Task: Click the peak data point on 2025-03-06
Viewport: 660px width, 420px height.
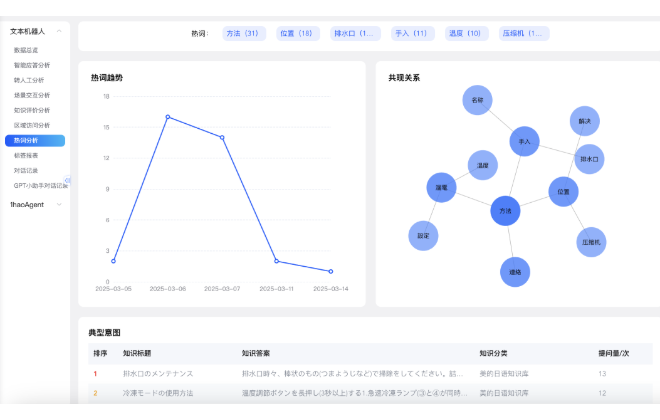Action: pos(168,117)
